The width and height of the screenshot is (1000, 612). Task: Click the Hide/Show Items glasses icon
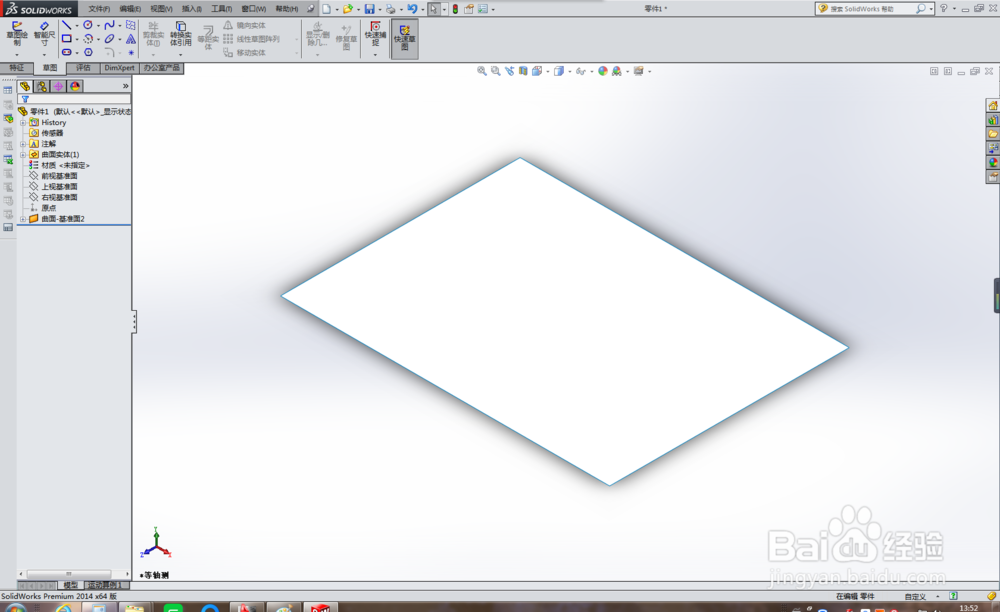tap(580, 71)
